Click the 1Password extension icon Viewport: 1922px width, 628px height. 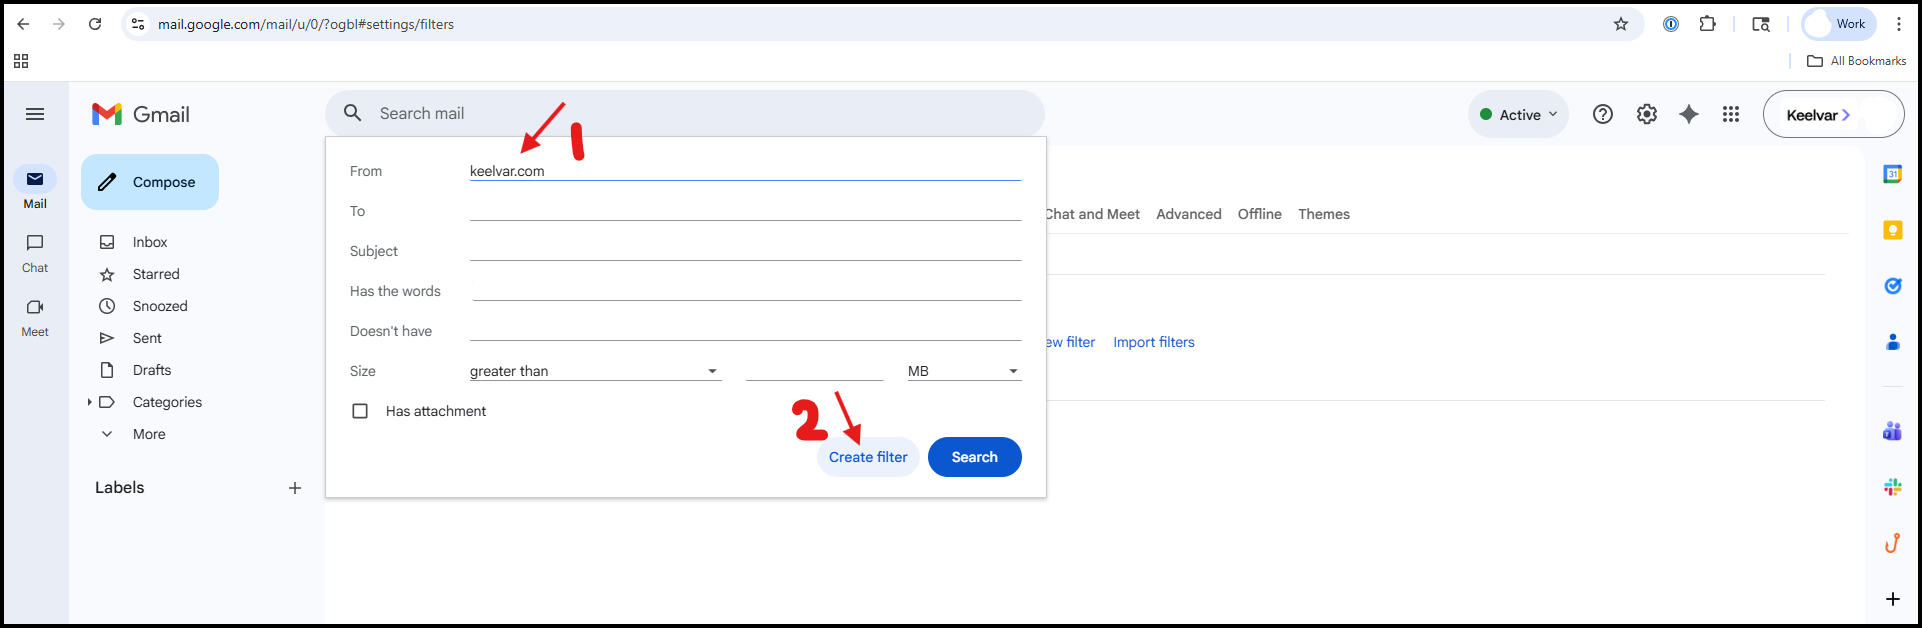tap(1671, 24)
